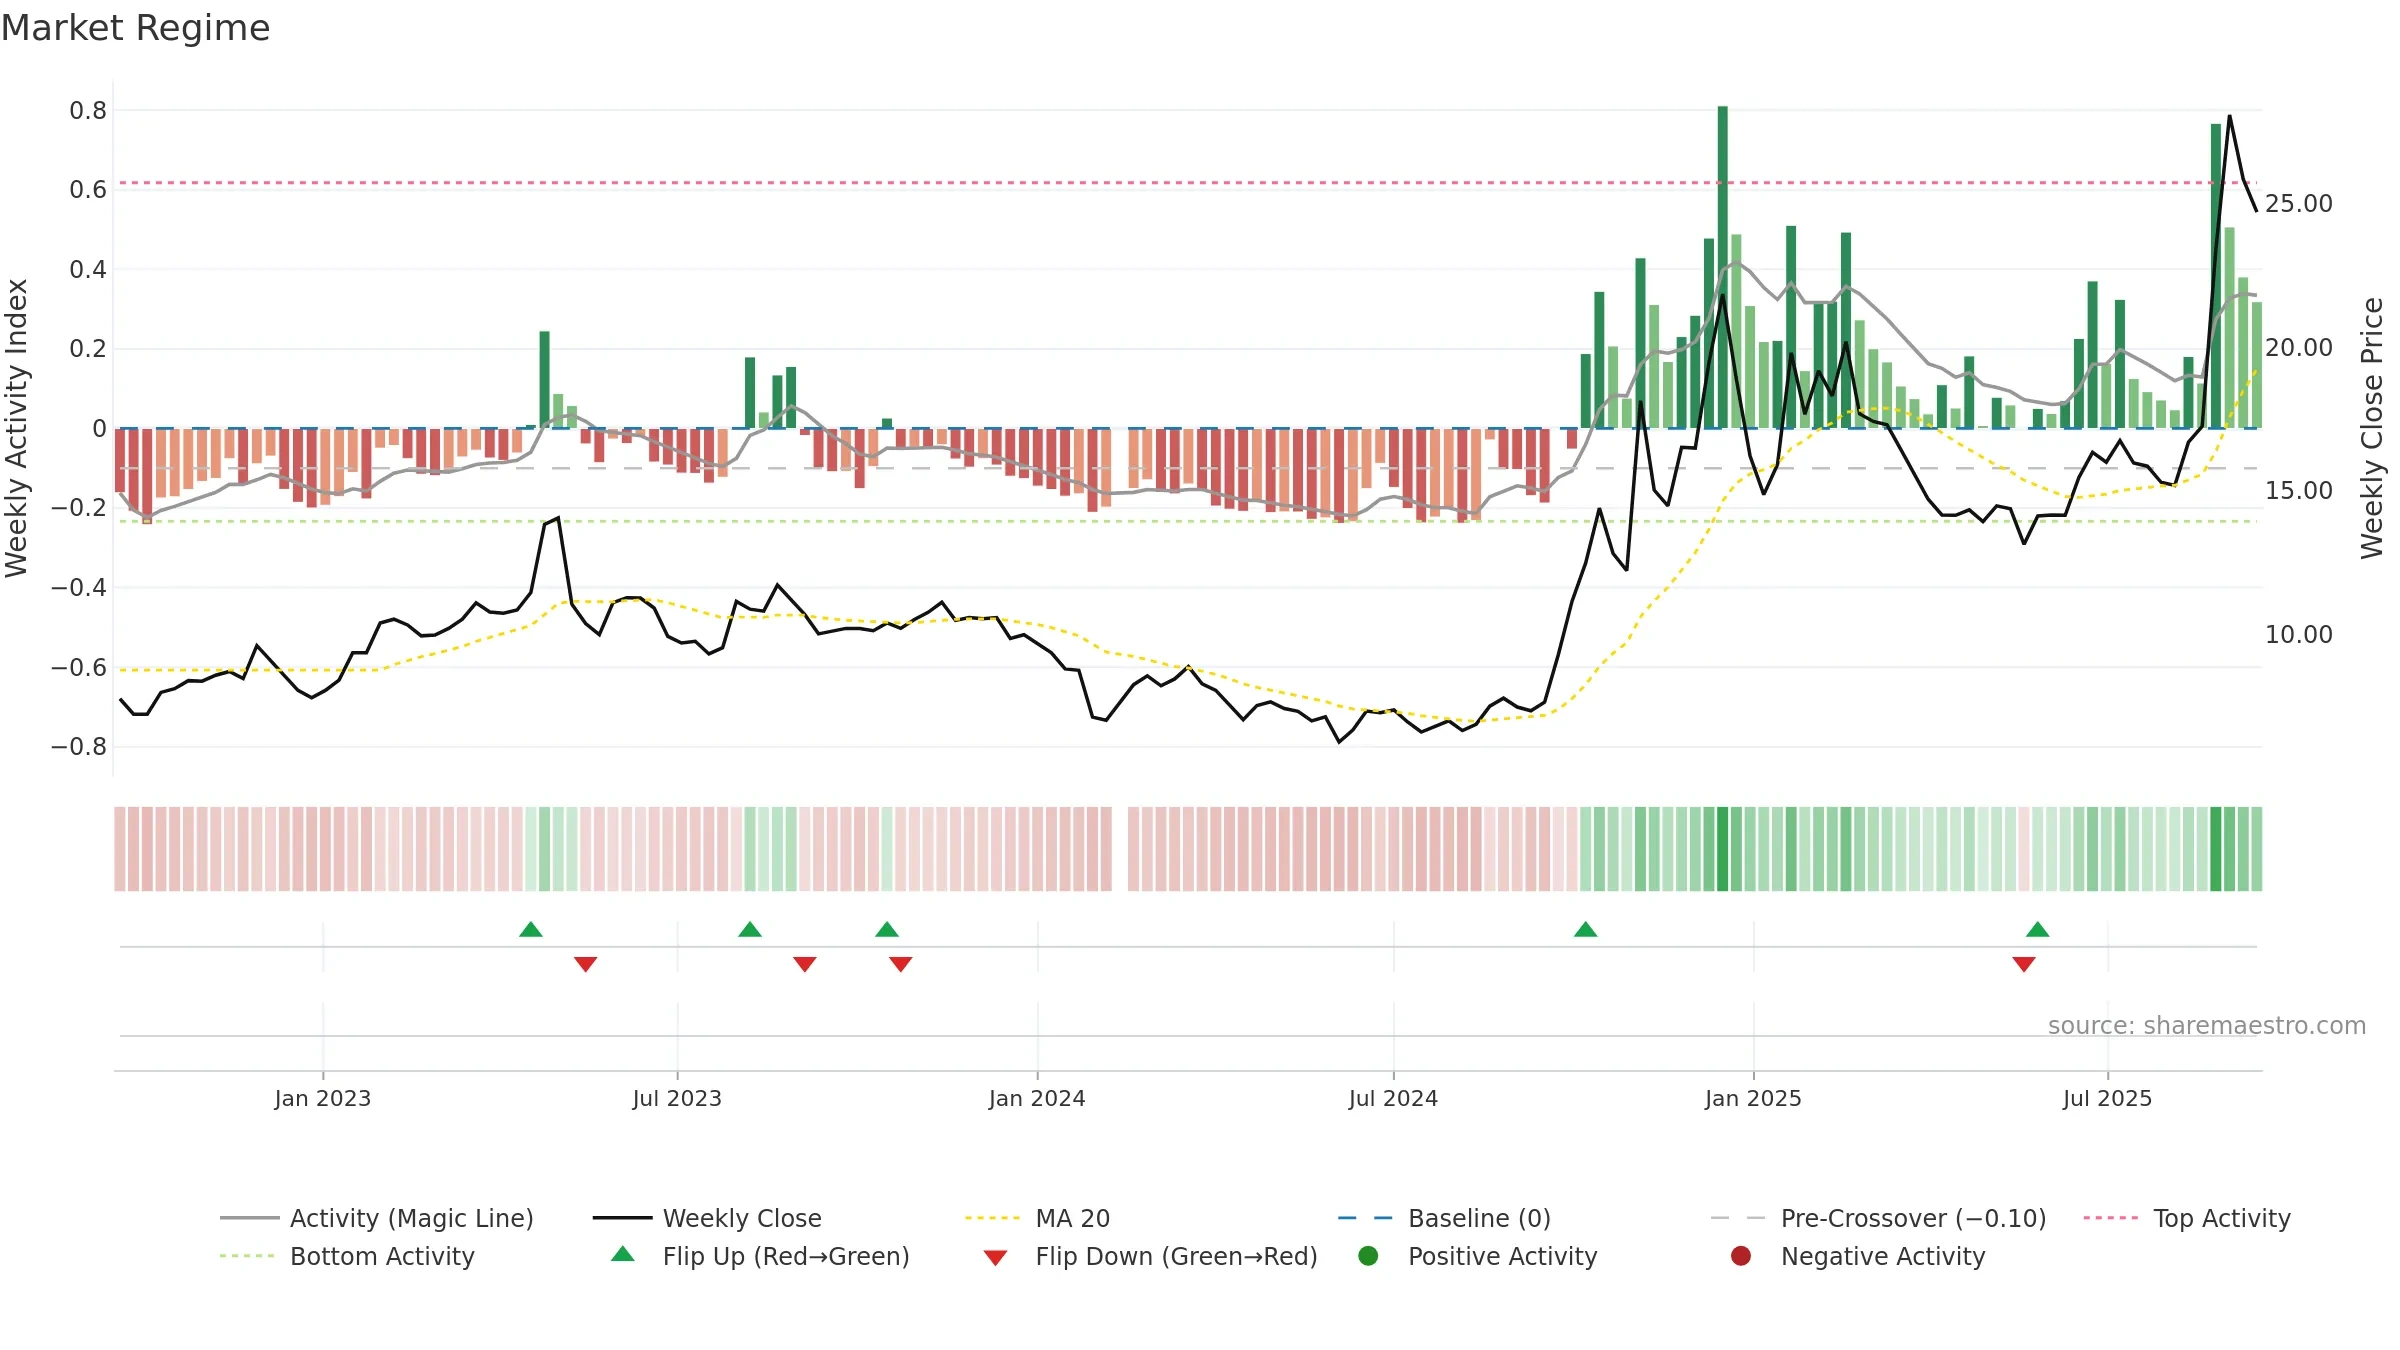This screenshot has width=2400, height=1350.
Task: Click the Weekly Activity Index axis title
Action: point(16,428)
